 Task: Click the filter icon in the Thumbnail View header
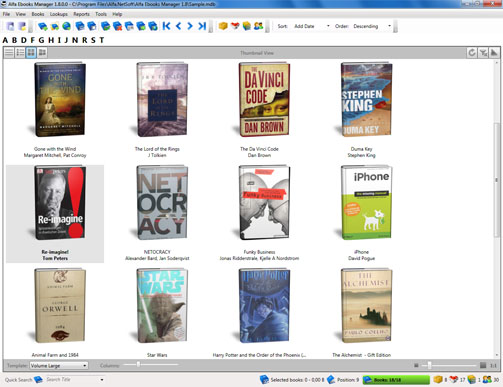click(483, 53)
